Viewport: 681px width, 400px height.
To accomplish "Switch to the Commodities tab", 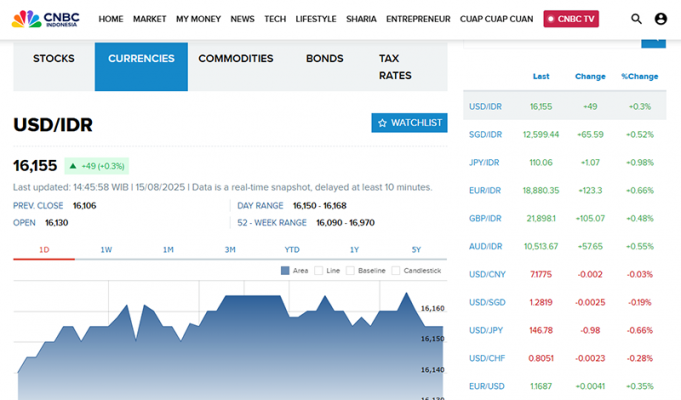I will (235, 59).
